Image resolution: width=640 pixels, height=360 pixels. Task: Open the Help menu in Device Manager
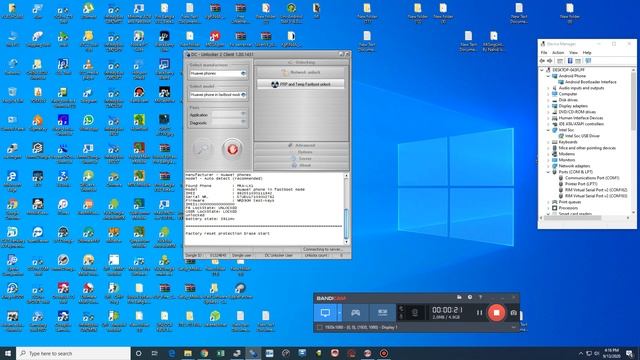587,53
